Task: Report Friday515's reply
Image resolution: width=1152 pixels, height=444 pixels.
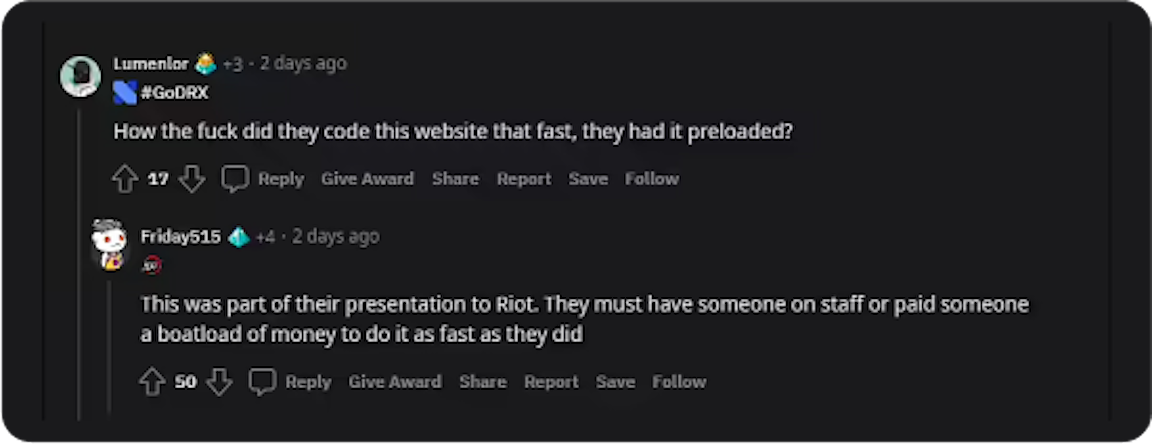Action: 551,382
